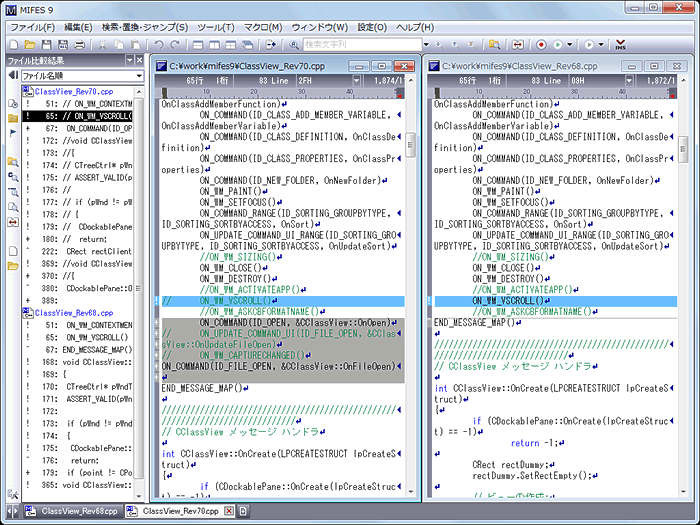Viewport: 700px width, 525px height.
Task: Click the IMS icon on toolbar
Action: pos(620,45)
